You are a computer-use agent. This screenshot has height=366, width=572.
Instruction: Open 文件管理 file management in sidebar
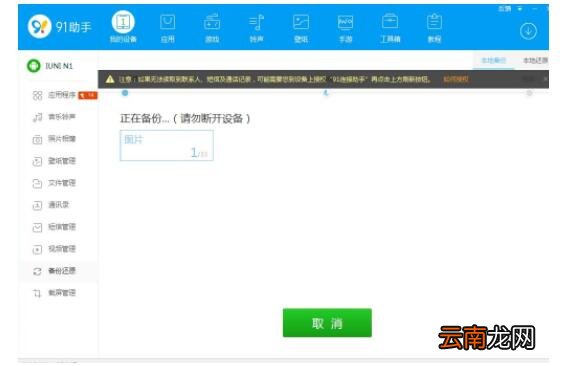[54, 183]
